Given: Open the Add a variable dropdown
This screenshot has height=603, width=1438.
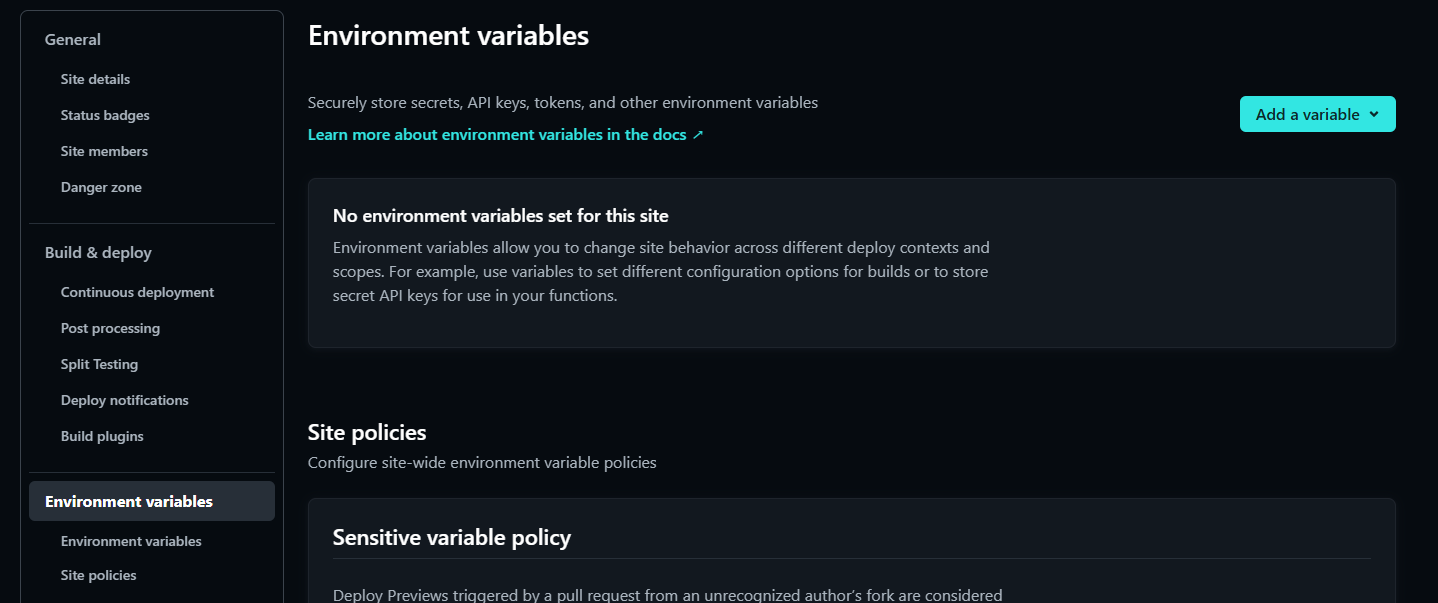Looking at the screenshot, I should pyautogui.click(x=1317, y=114).
